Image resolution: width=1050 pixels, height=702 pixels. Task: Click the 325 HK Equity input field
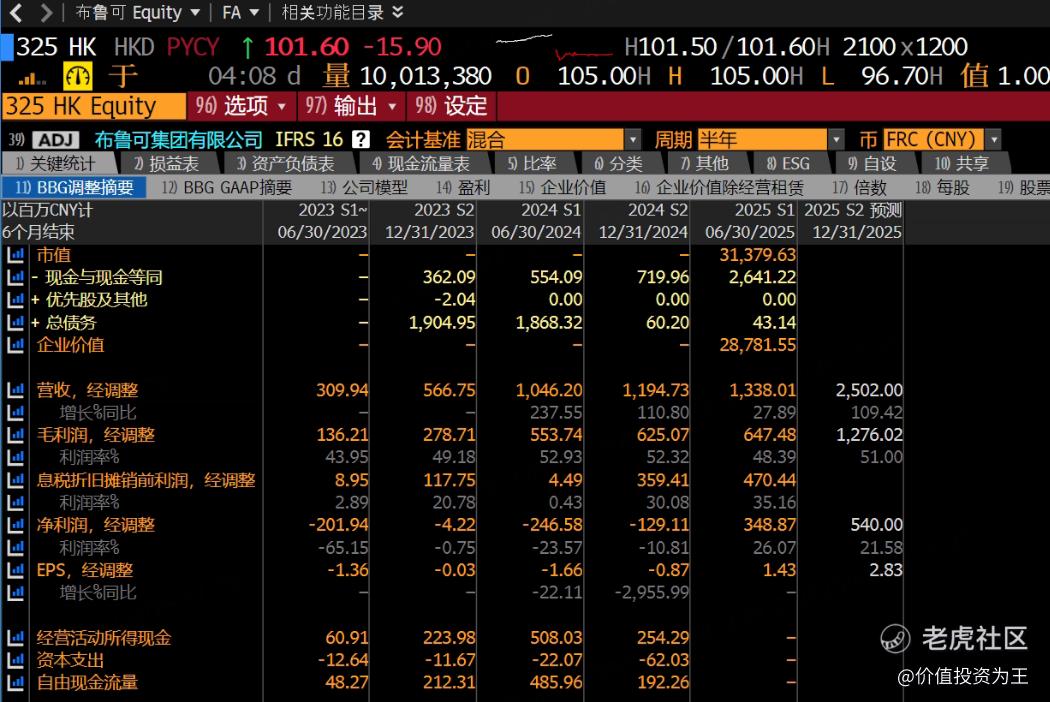coord(94,106)
